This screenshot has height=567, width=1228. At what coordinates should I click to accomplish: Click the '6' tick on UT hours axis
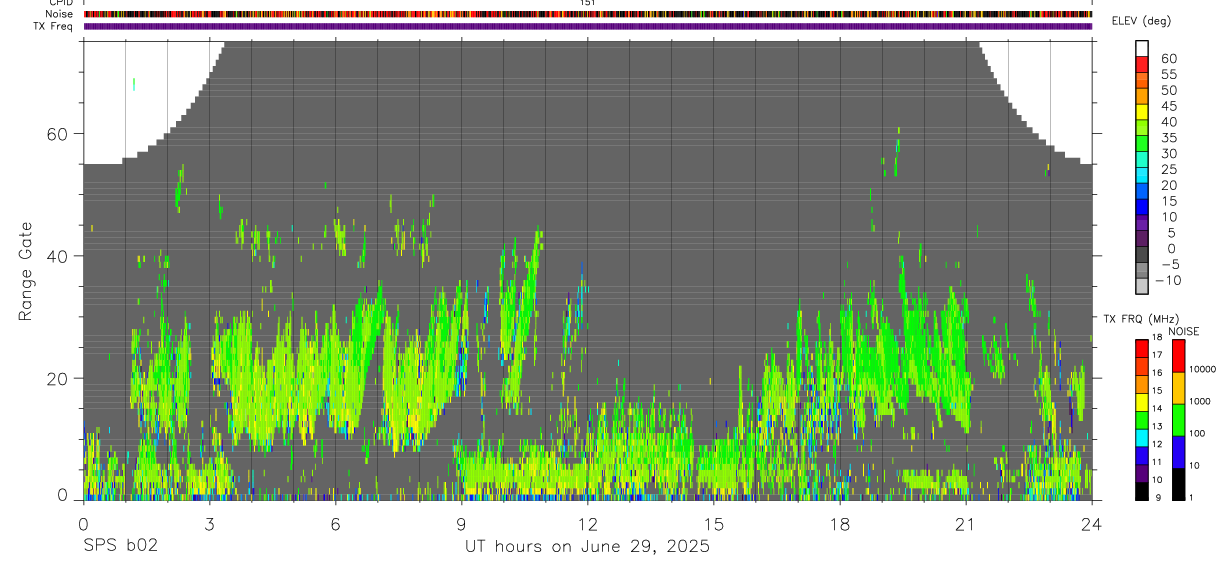[x=335, y=524]
